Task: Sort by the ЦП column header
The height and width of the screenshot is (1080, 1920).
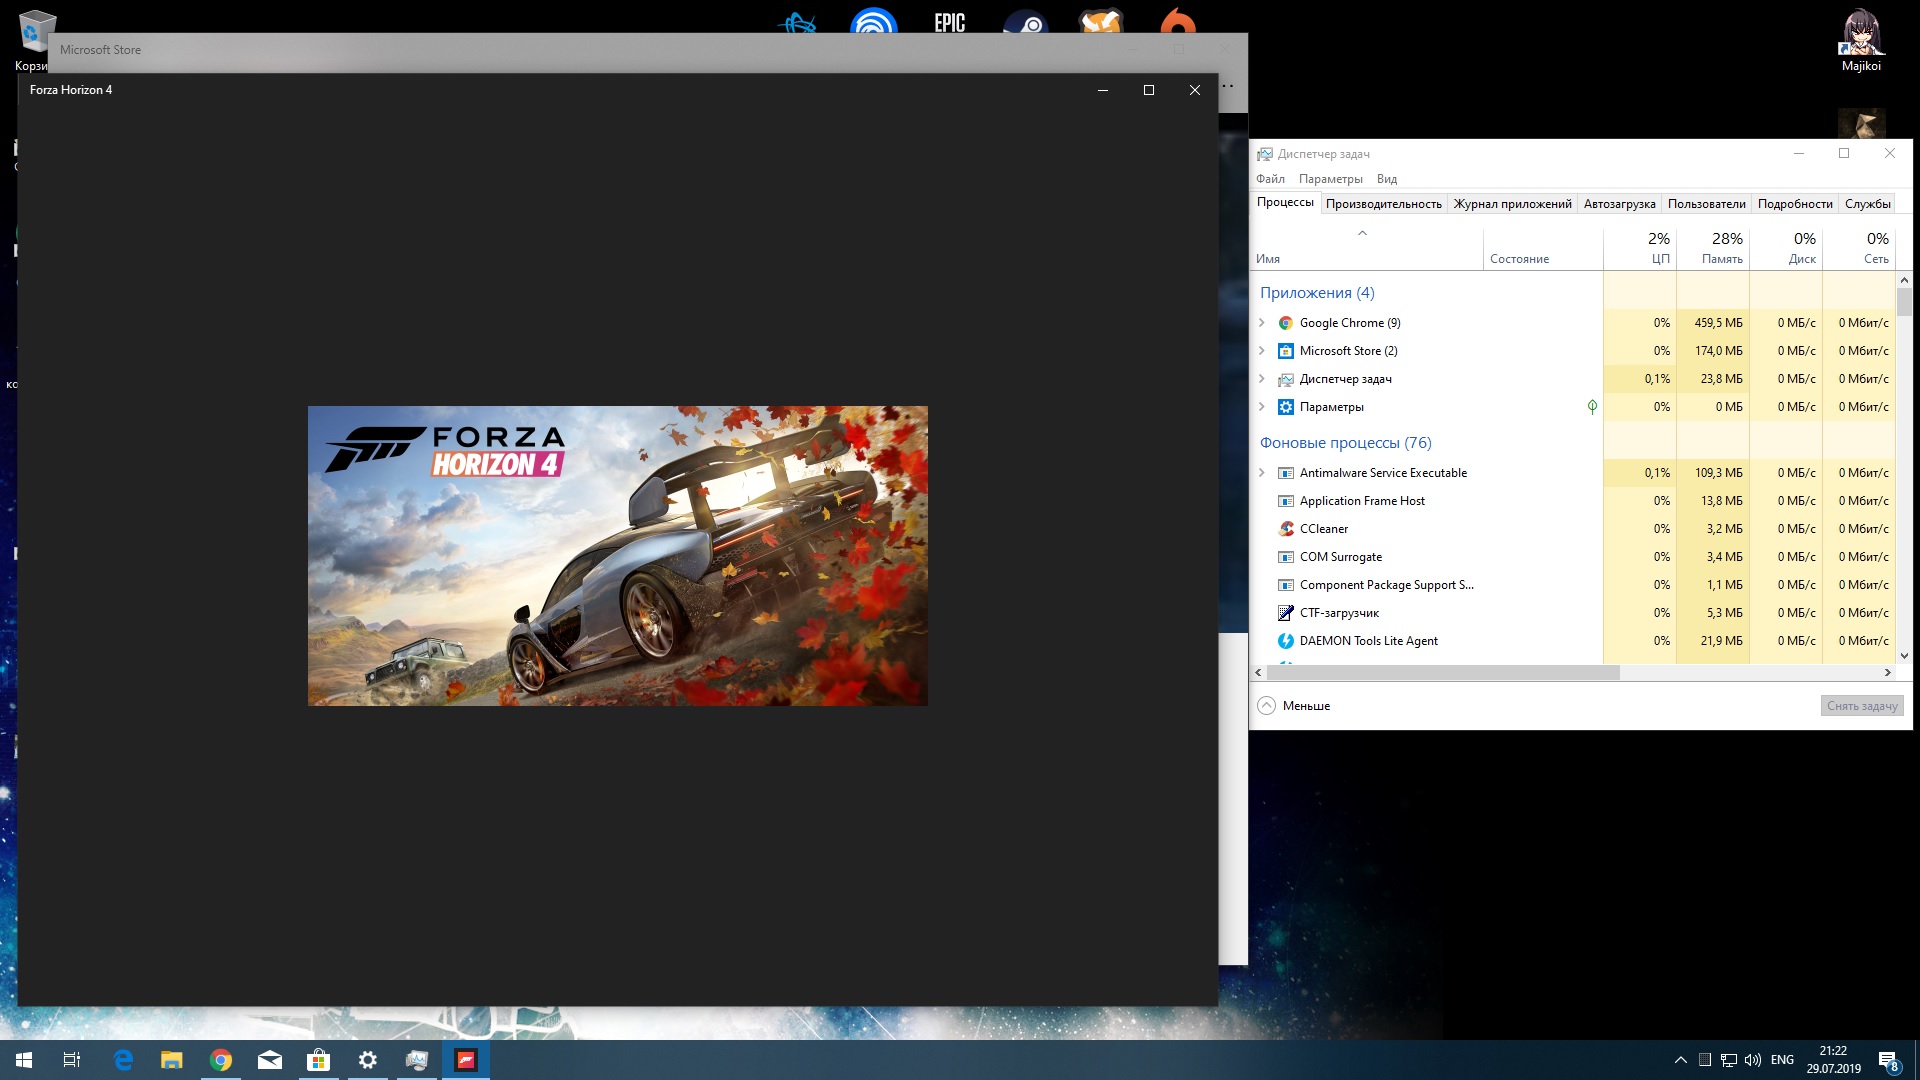Action: click(1640, 248)
